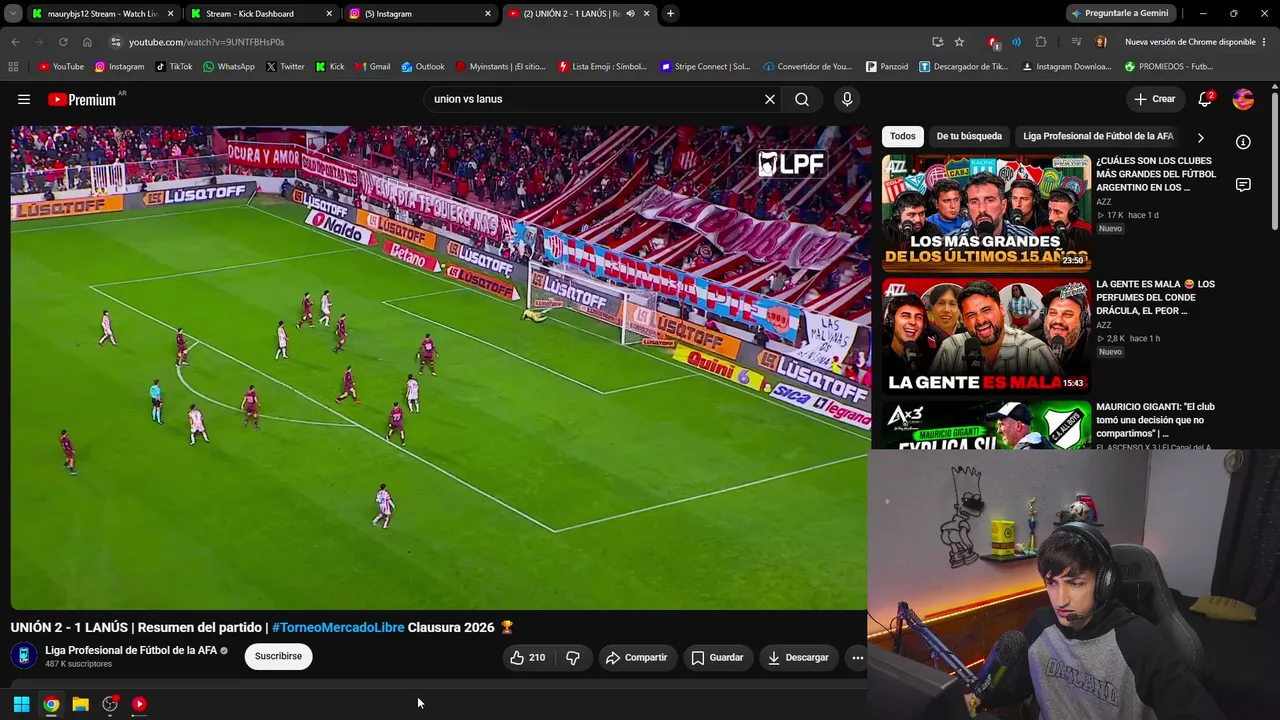Switch to the maurybjs12 Stream tab
This screenshot has height=720, width=1280.
coord(103,14)
